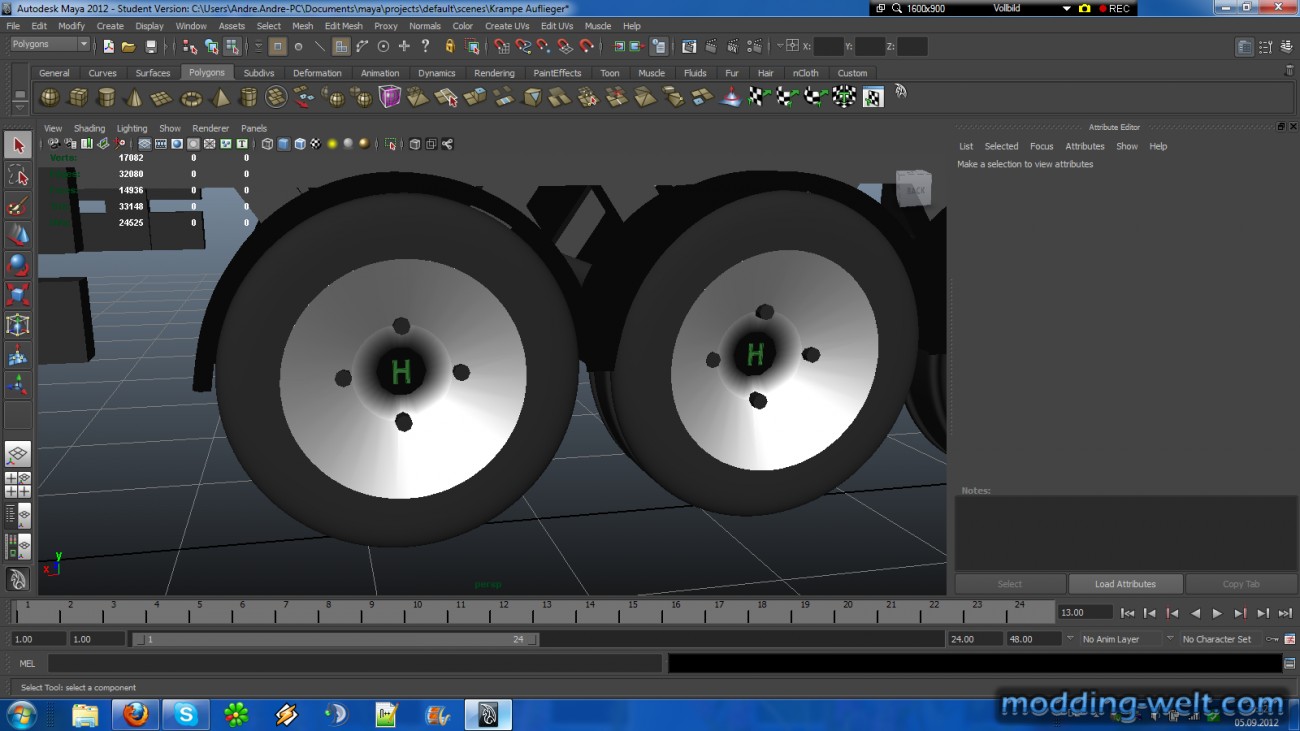Click the MEL command line input

pos(354,663)
